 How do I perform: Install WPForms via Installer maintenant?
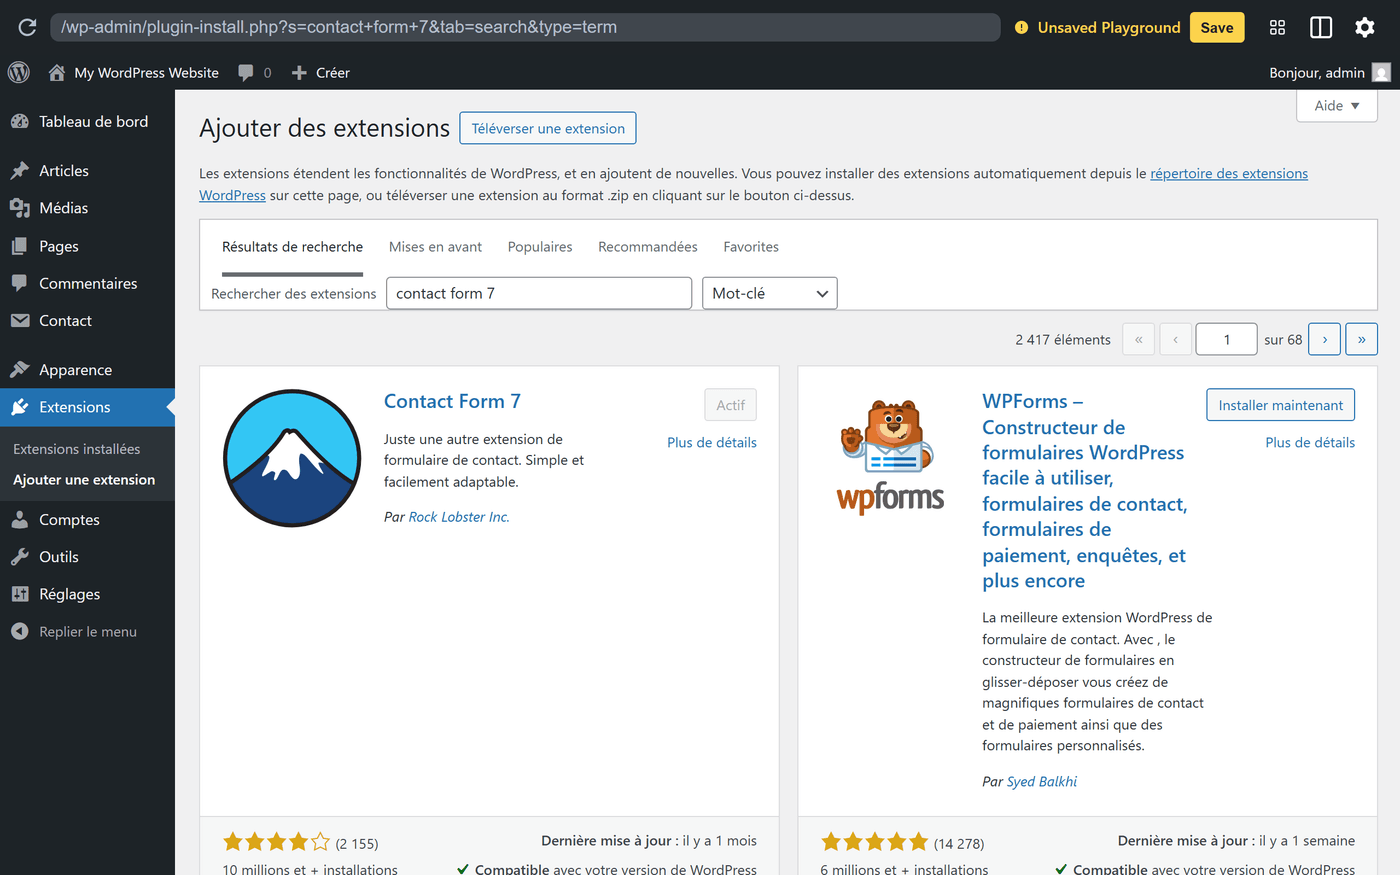[x=1280, y=404]
